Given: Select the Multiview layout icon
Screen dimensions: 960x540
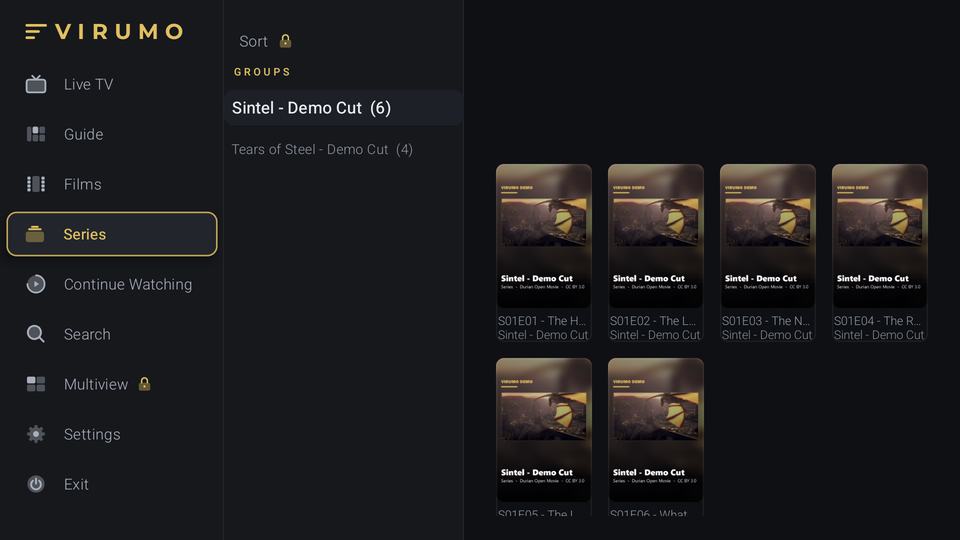Looking at the screenshot, I should click(x=36, y=384).
